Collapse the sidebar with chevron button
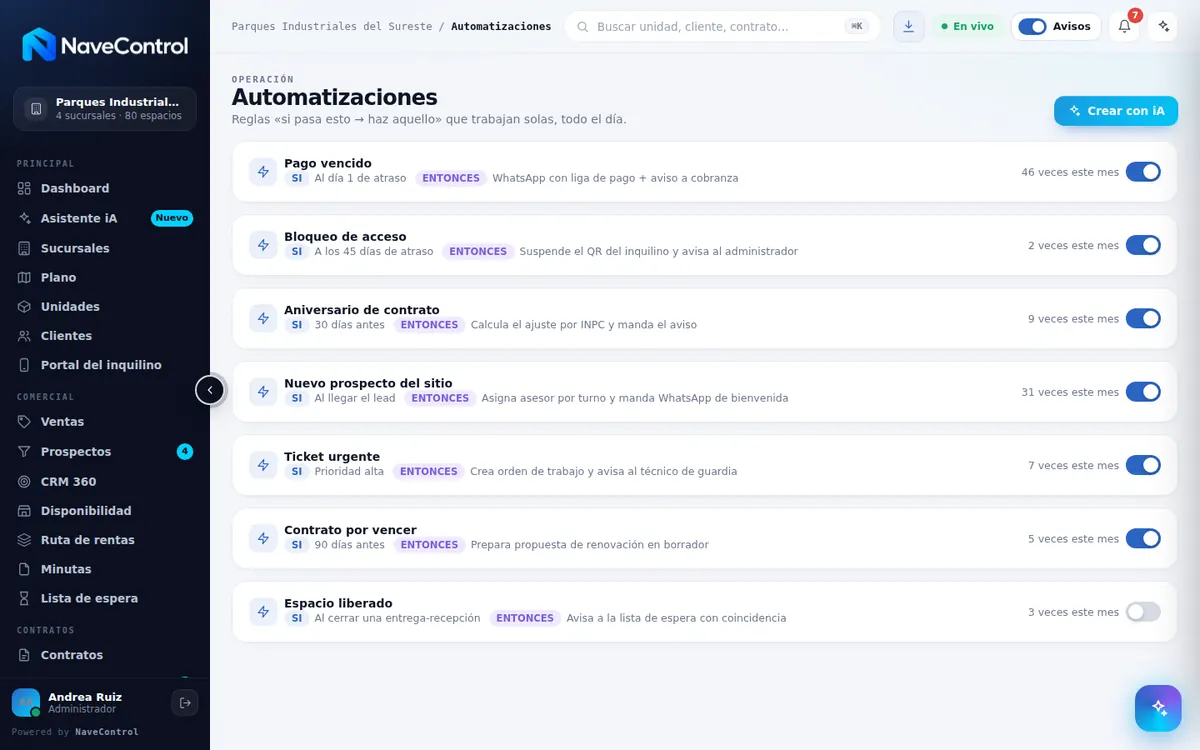1200x750 pixels. 210,390
